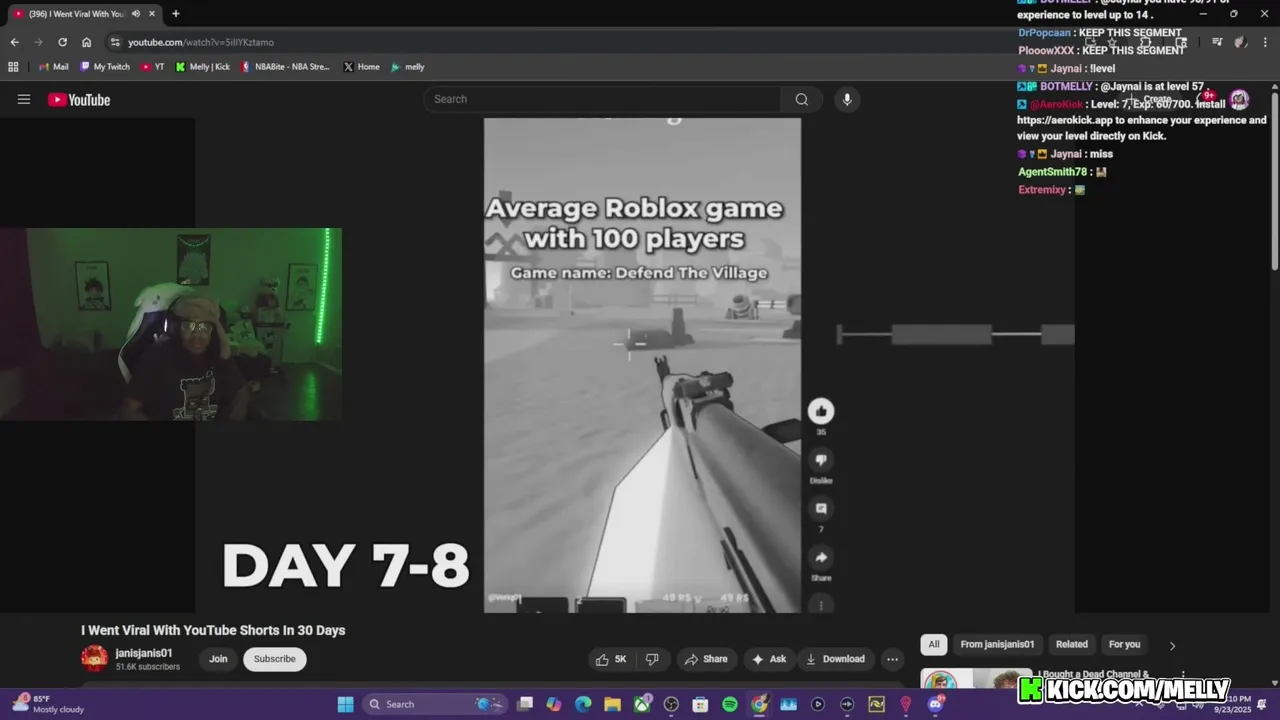Screen dimensions: 1280x720
Task: Reload the YouTube page
Action: tap(62, 42)
